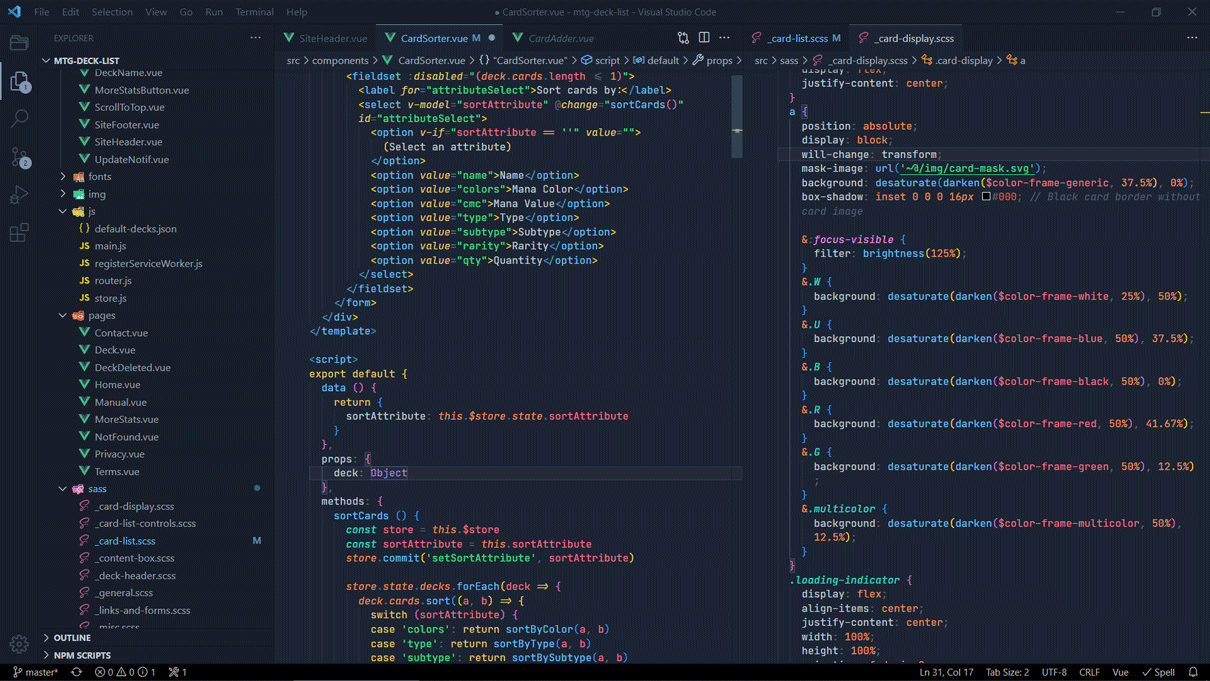
Task: Switch to CardAdder.vue tab
Action: [552, 38]
